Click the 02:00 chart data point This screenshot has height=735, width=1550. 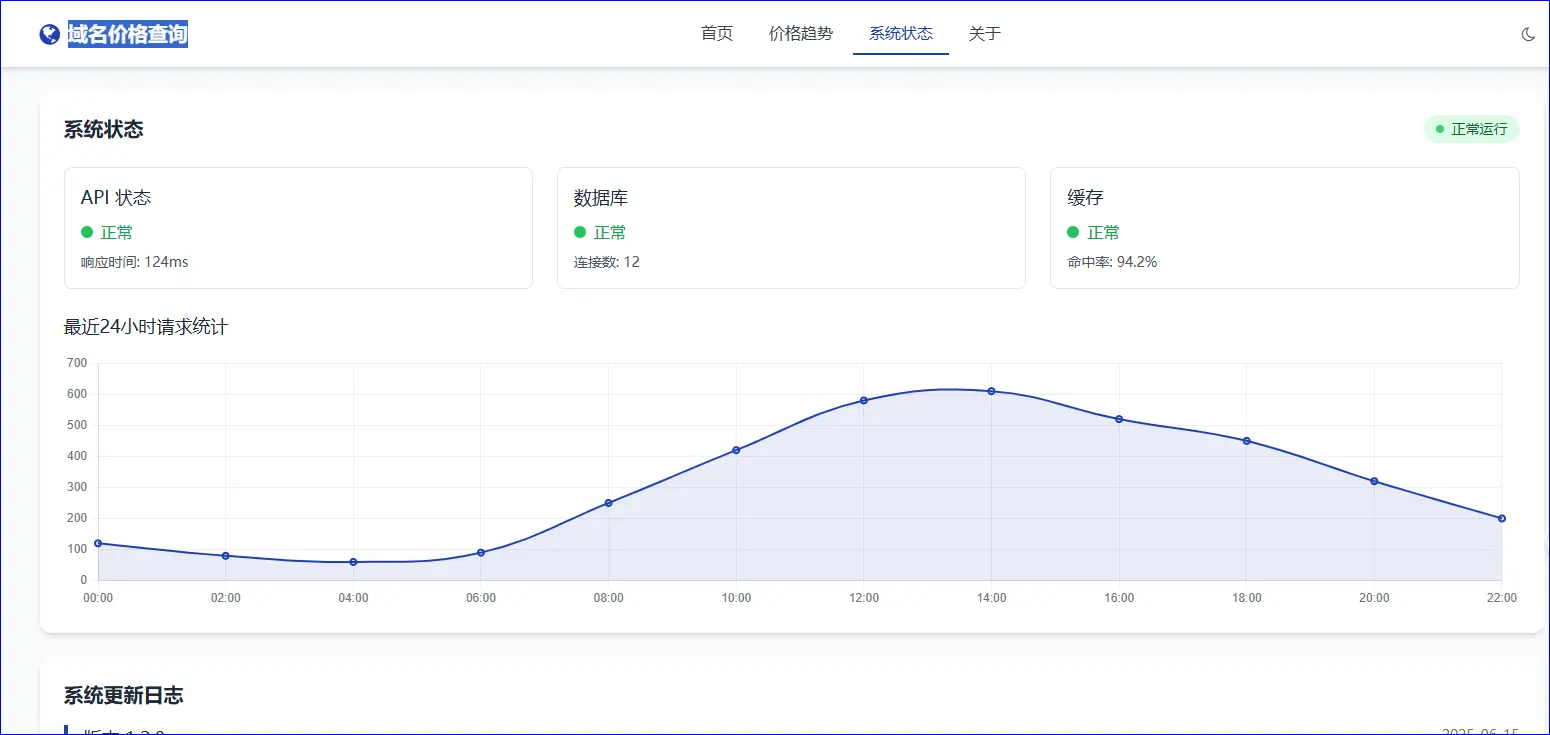click(225, 555)
